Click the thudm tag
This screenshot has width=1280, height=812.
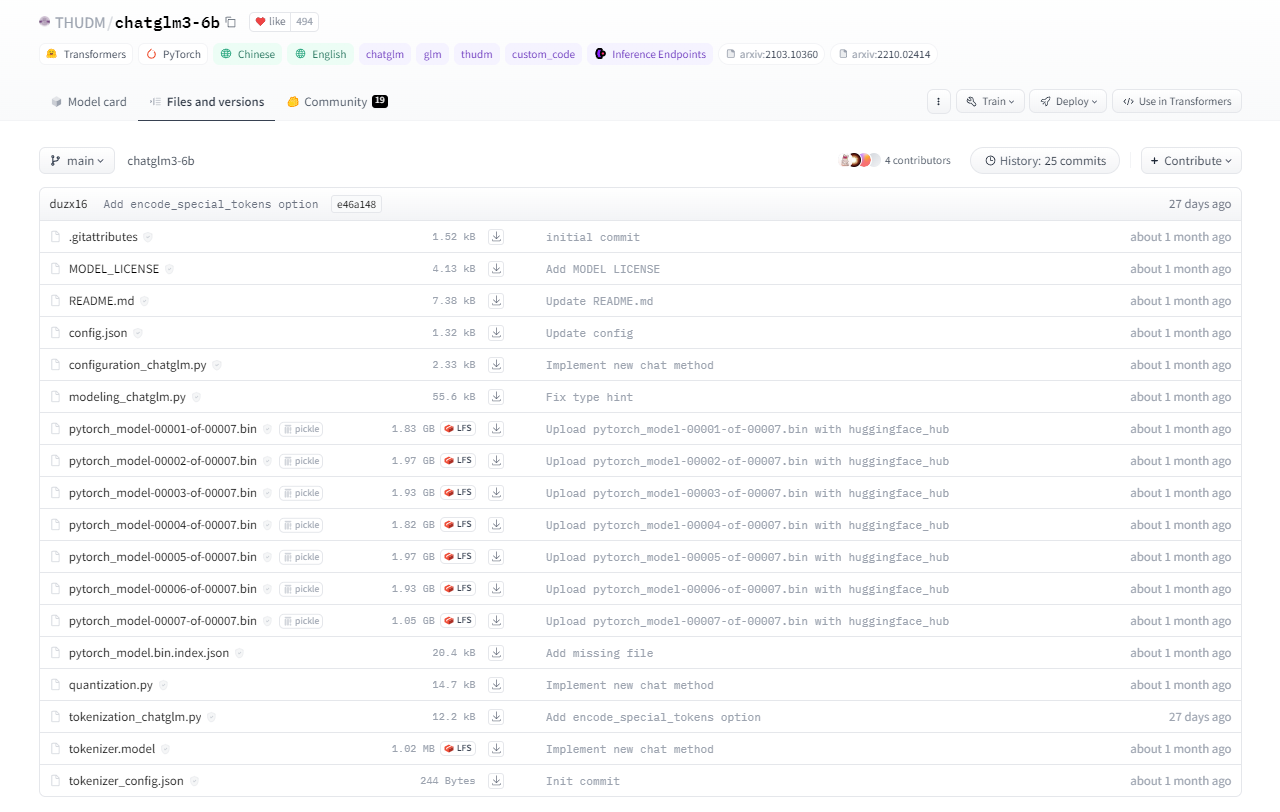476,54
